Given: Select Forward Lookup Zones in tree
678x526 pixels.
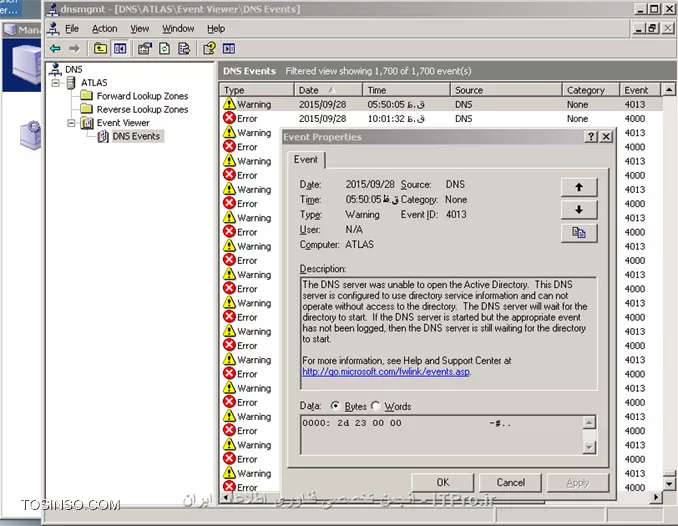Looking at the screenshot, I should pos(142,96).
